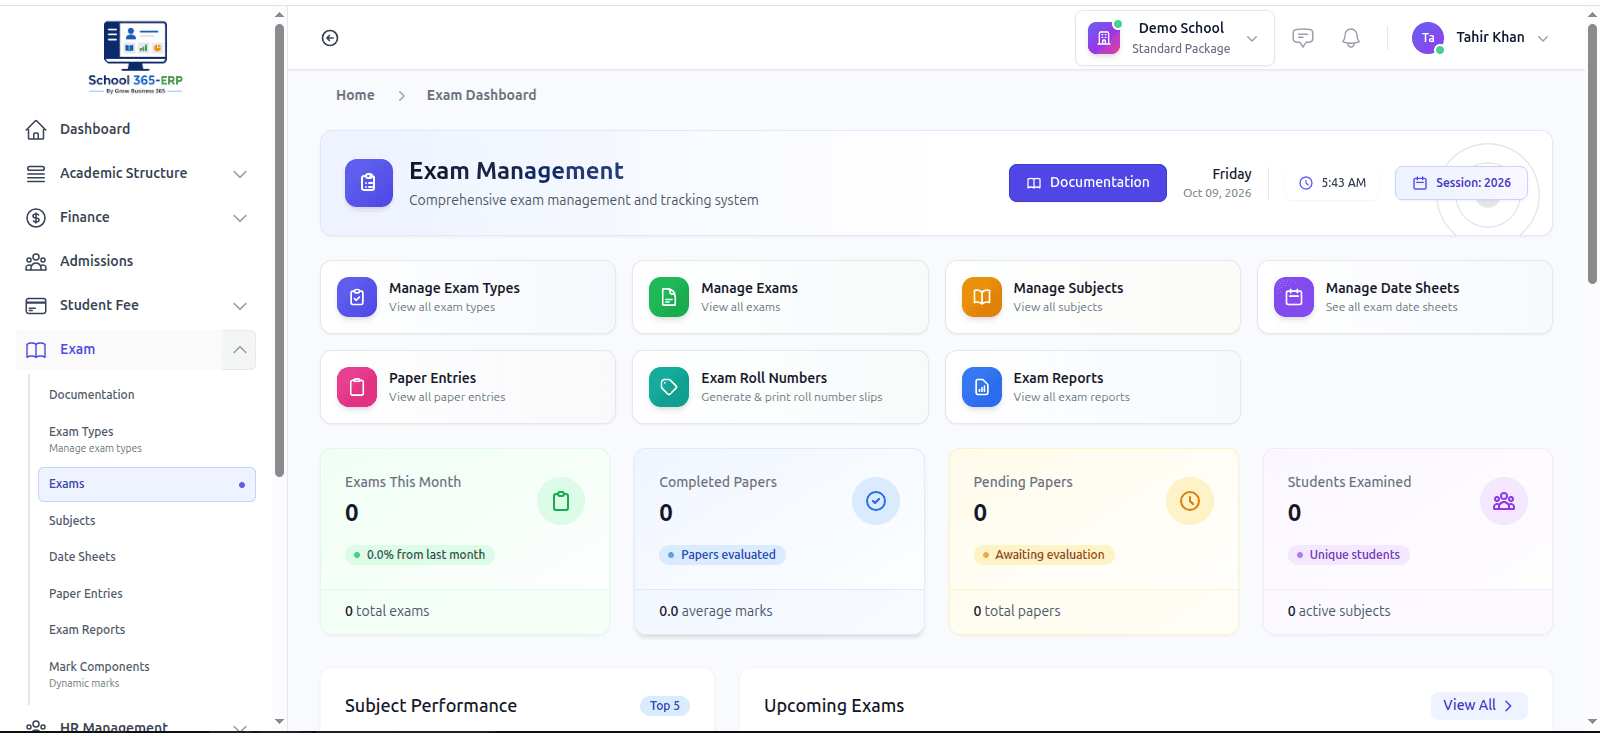This screenshot has width=1600, height=733.
Task: Click the sidebar vertical scrollbar
Action: (279, 250)
